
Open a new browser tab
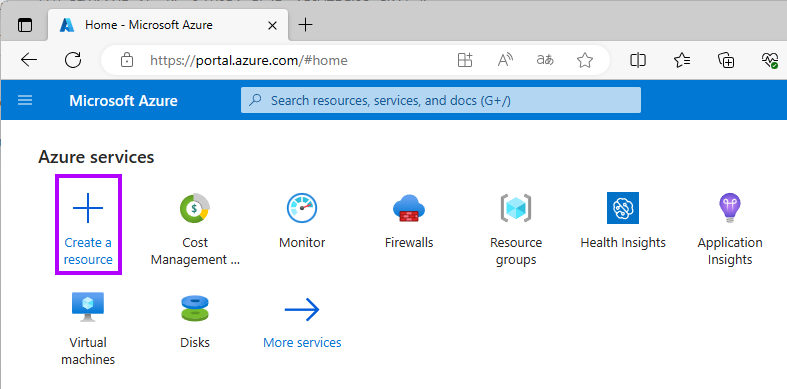pos(305,25)
